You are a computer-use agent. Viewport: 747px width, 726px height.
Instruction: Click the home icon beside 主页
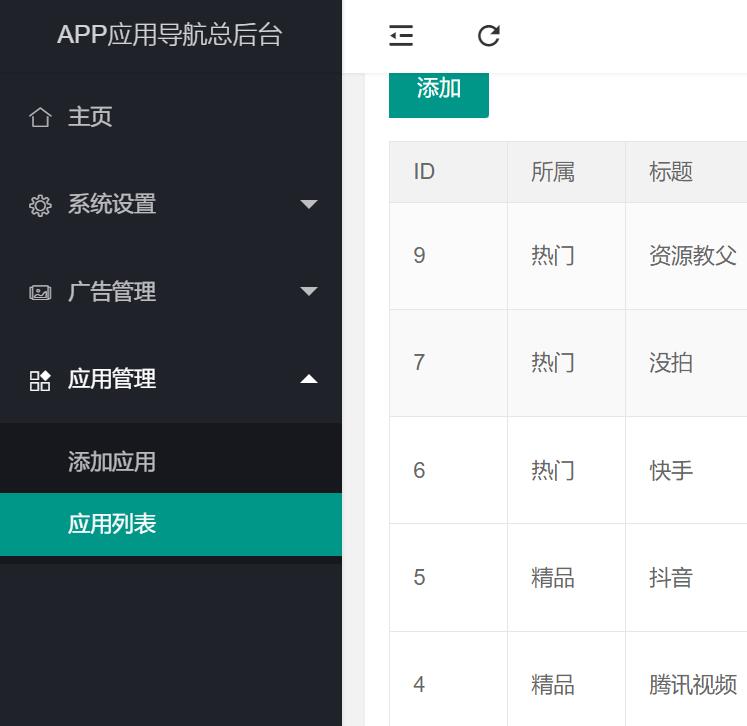40,118
